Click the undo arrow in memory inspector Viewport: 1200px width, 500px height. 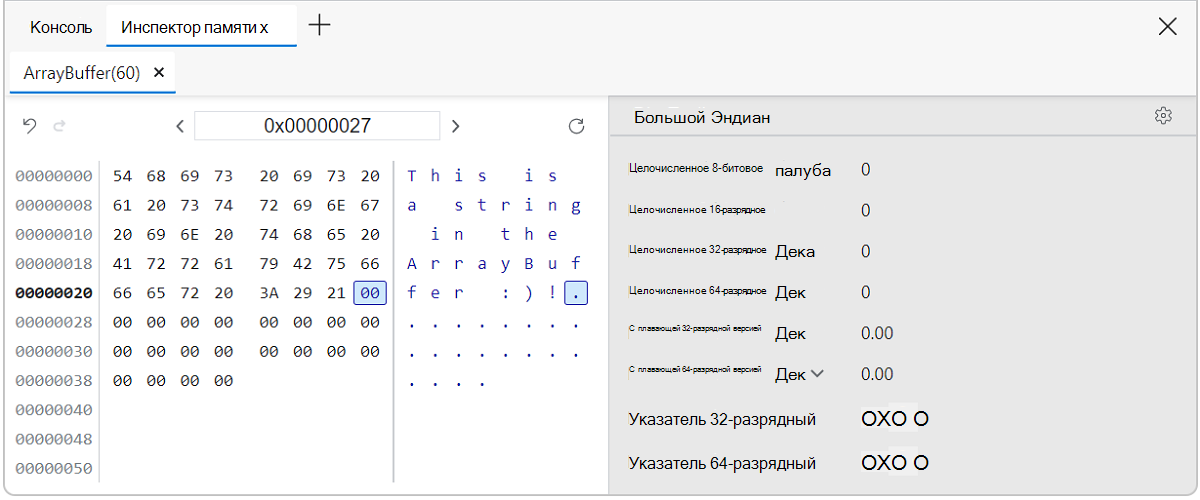coord(30,126)
